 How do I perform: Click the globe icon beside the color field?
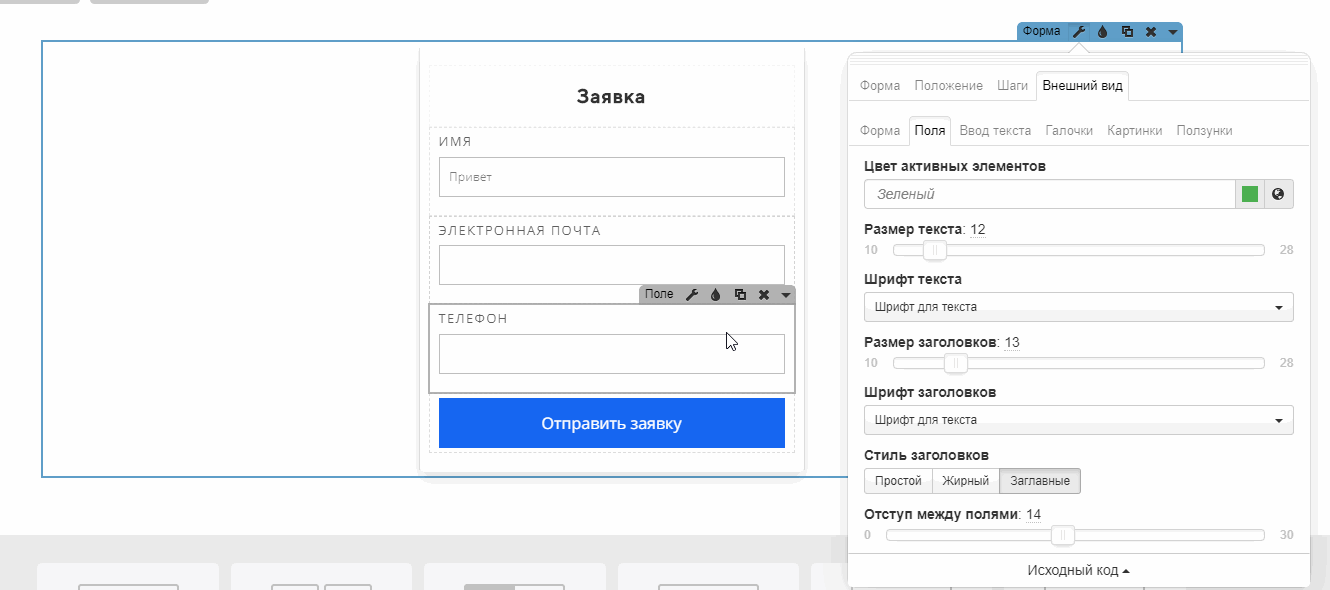[1278, 194]
